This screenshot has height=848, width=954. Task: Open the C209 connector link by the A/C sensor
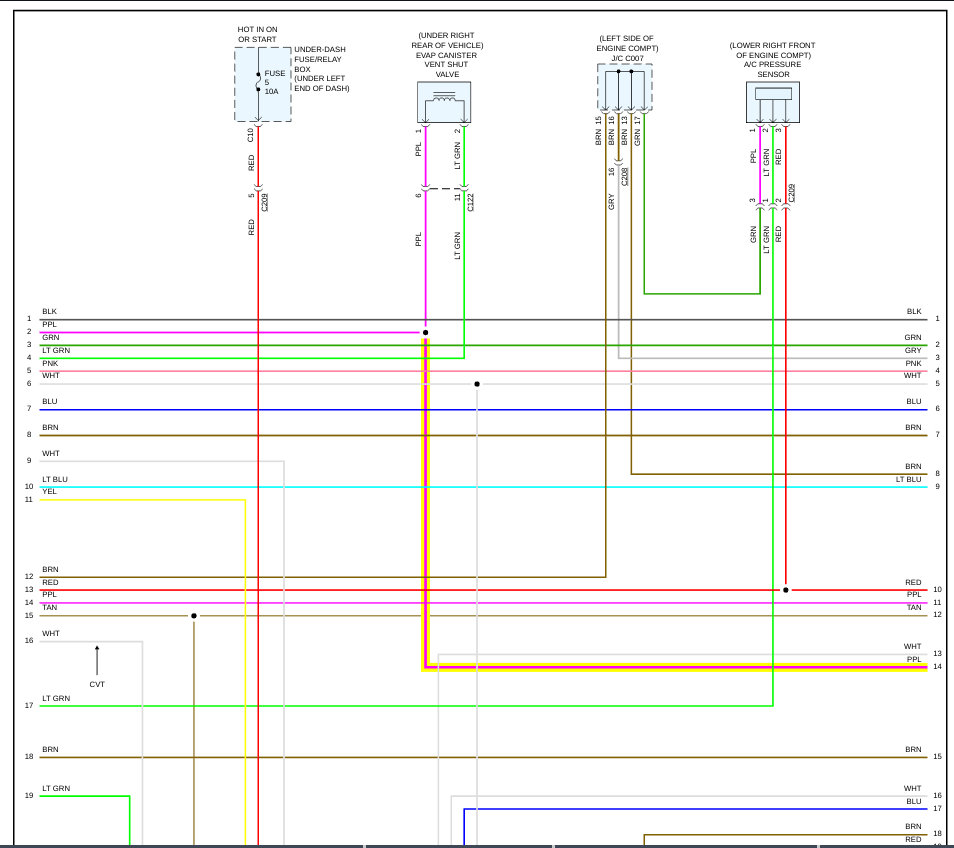792,193
